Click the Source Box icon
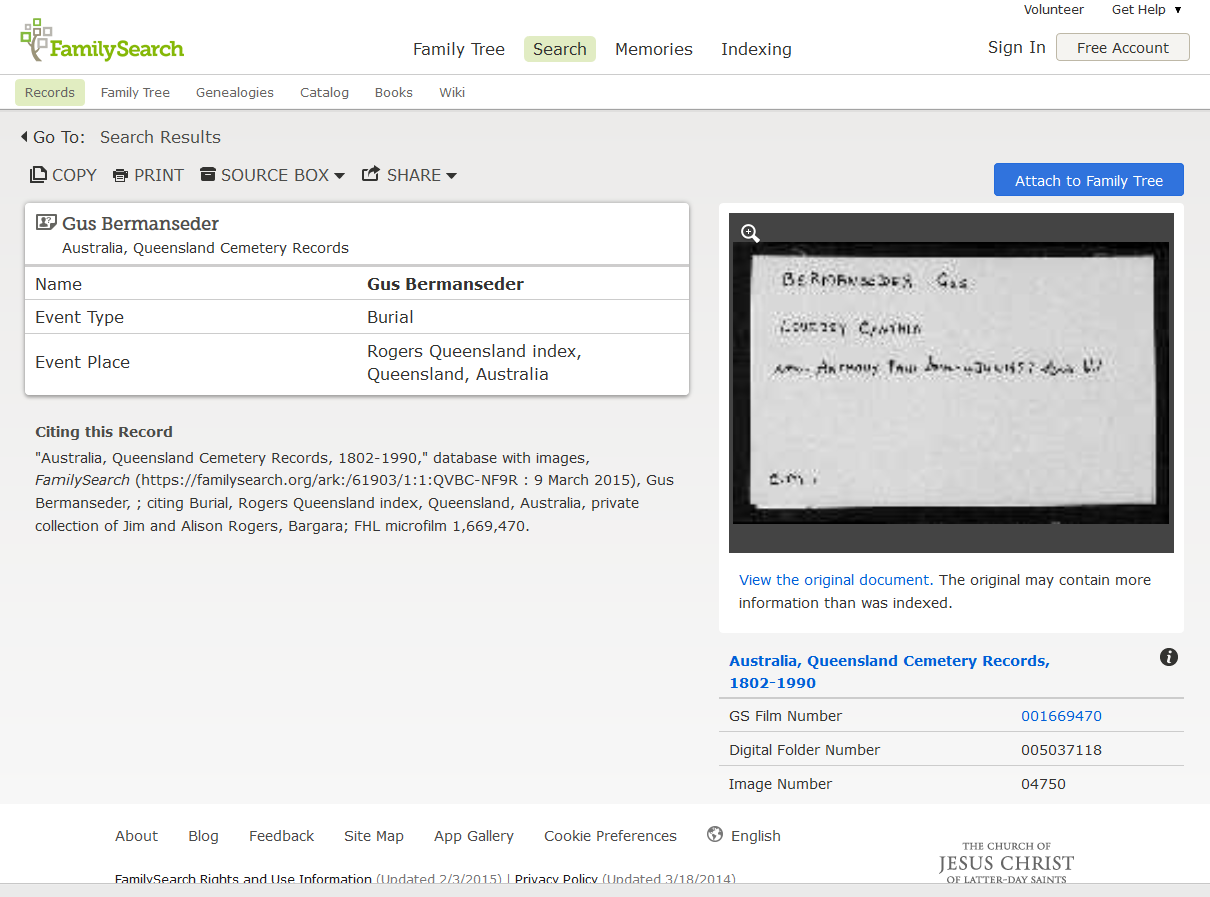Image resolution: width=1210 pixels, height=897 pixels. pos(208,175)
